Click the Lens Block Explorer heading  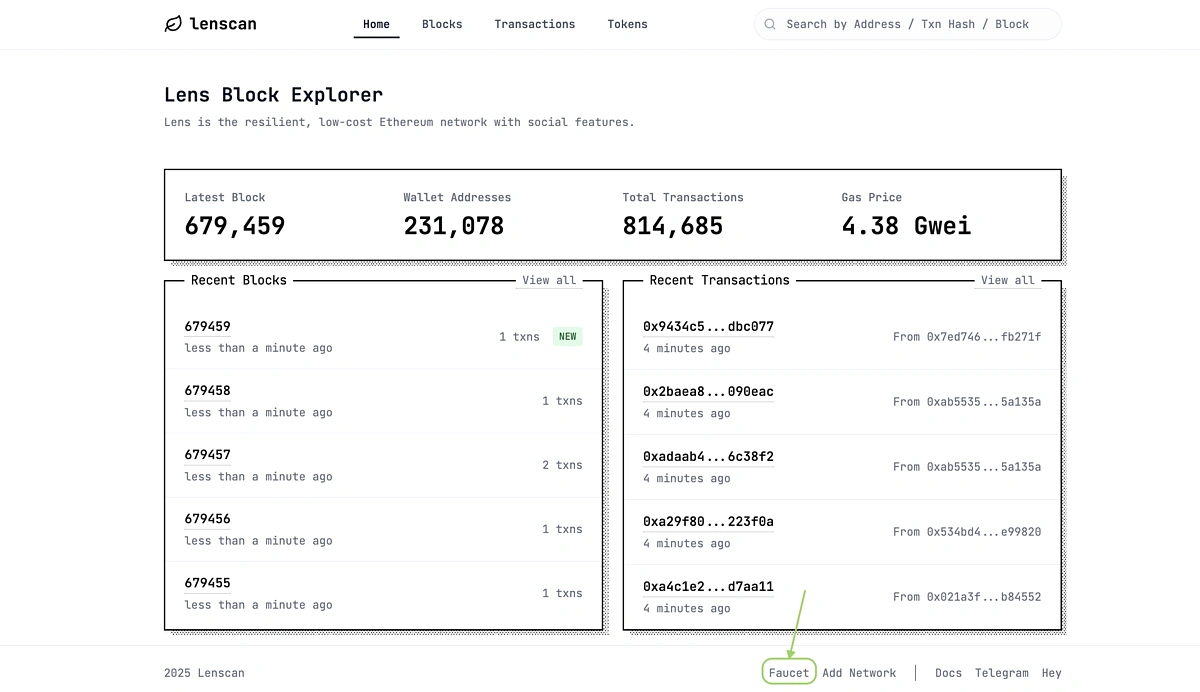coord(273,95)
